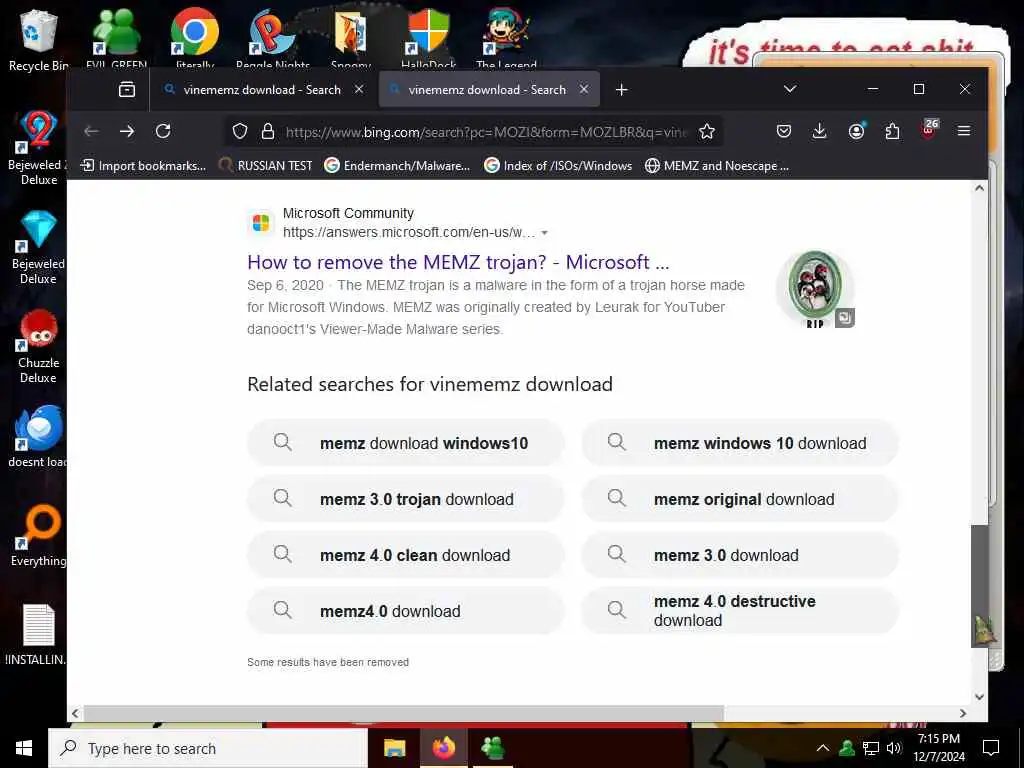
Task: Reload the current Bing page
Action: coord(163,131)
